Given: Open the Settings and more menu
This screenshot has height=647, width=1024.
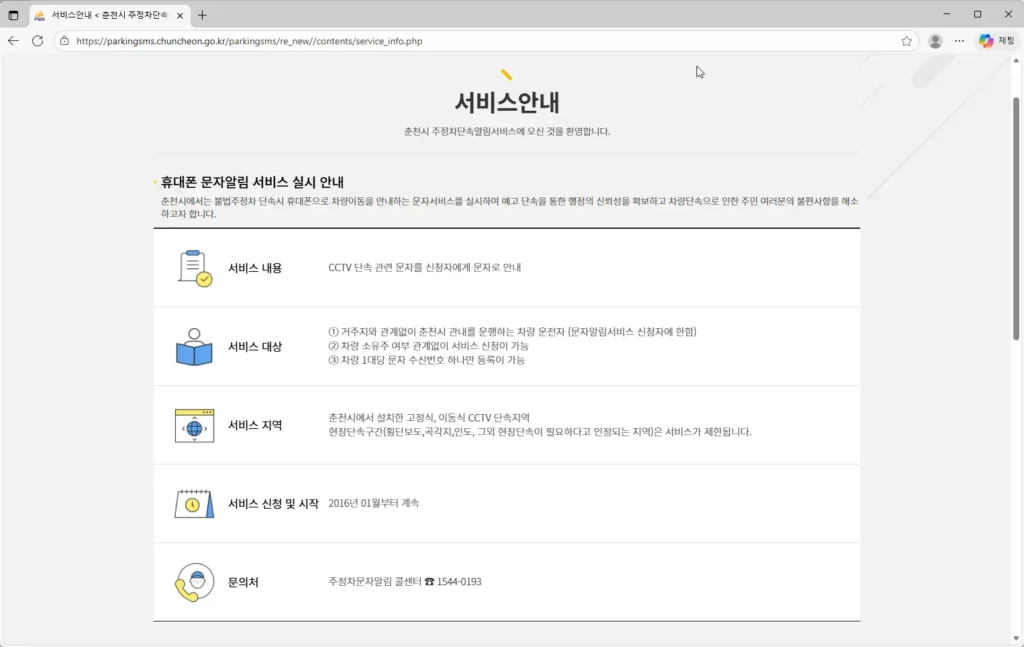Looking at the screenshot, I should pyautogui.click(x=959, y=42).
